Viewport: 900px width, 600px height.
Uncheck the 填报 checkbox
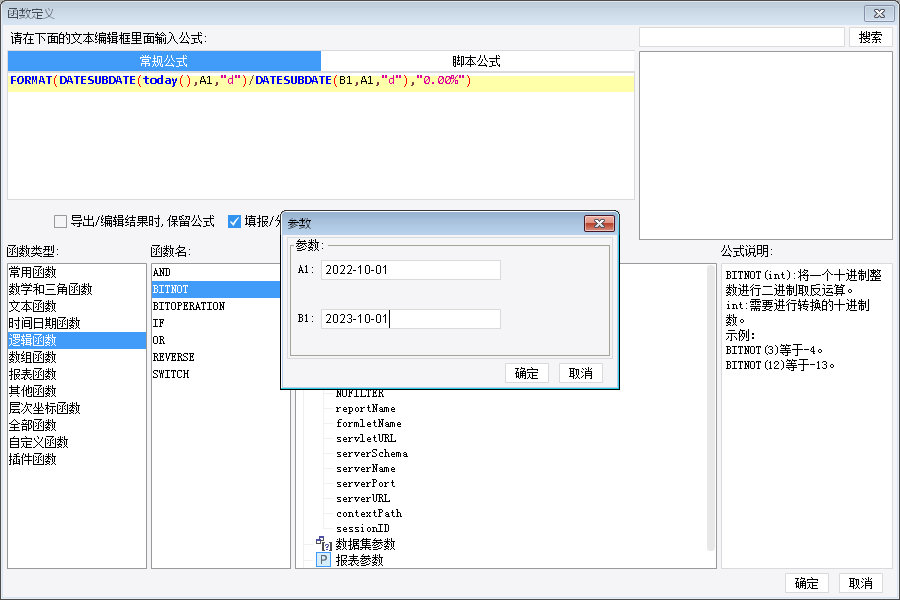[x=234, y=222]
